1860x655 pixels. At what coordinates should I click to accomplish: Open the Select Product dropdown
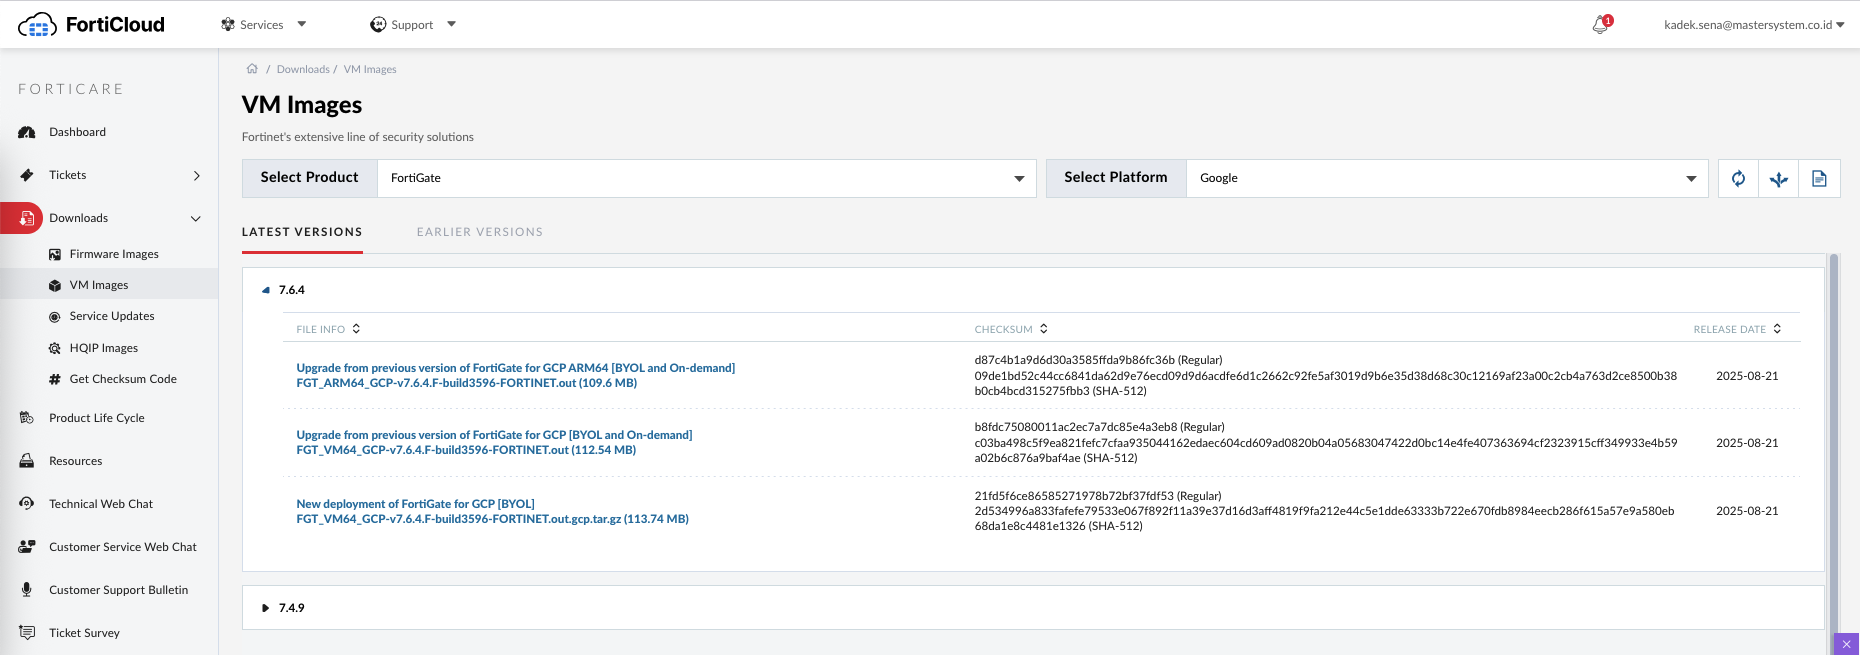coord(706,179)
